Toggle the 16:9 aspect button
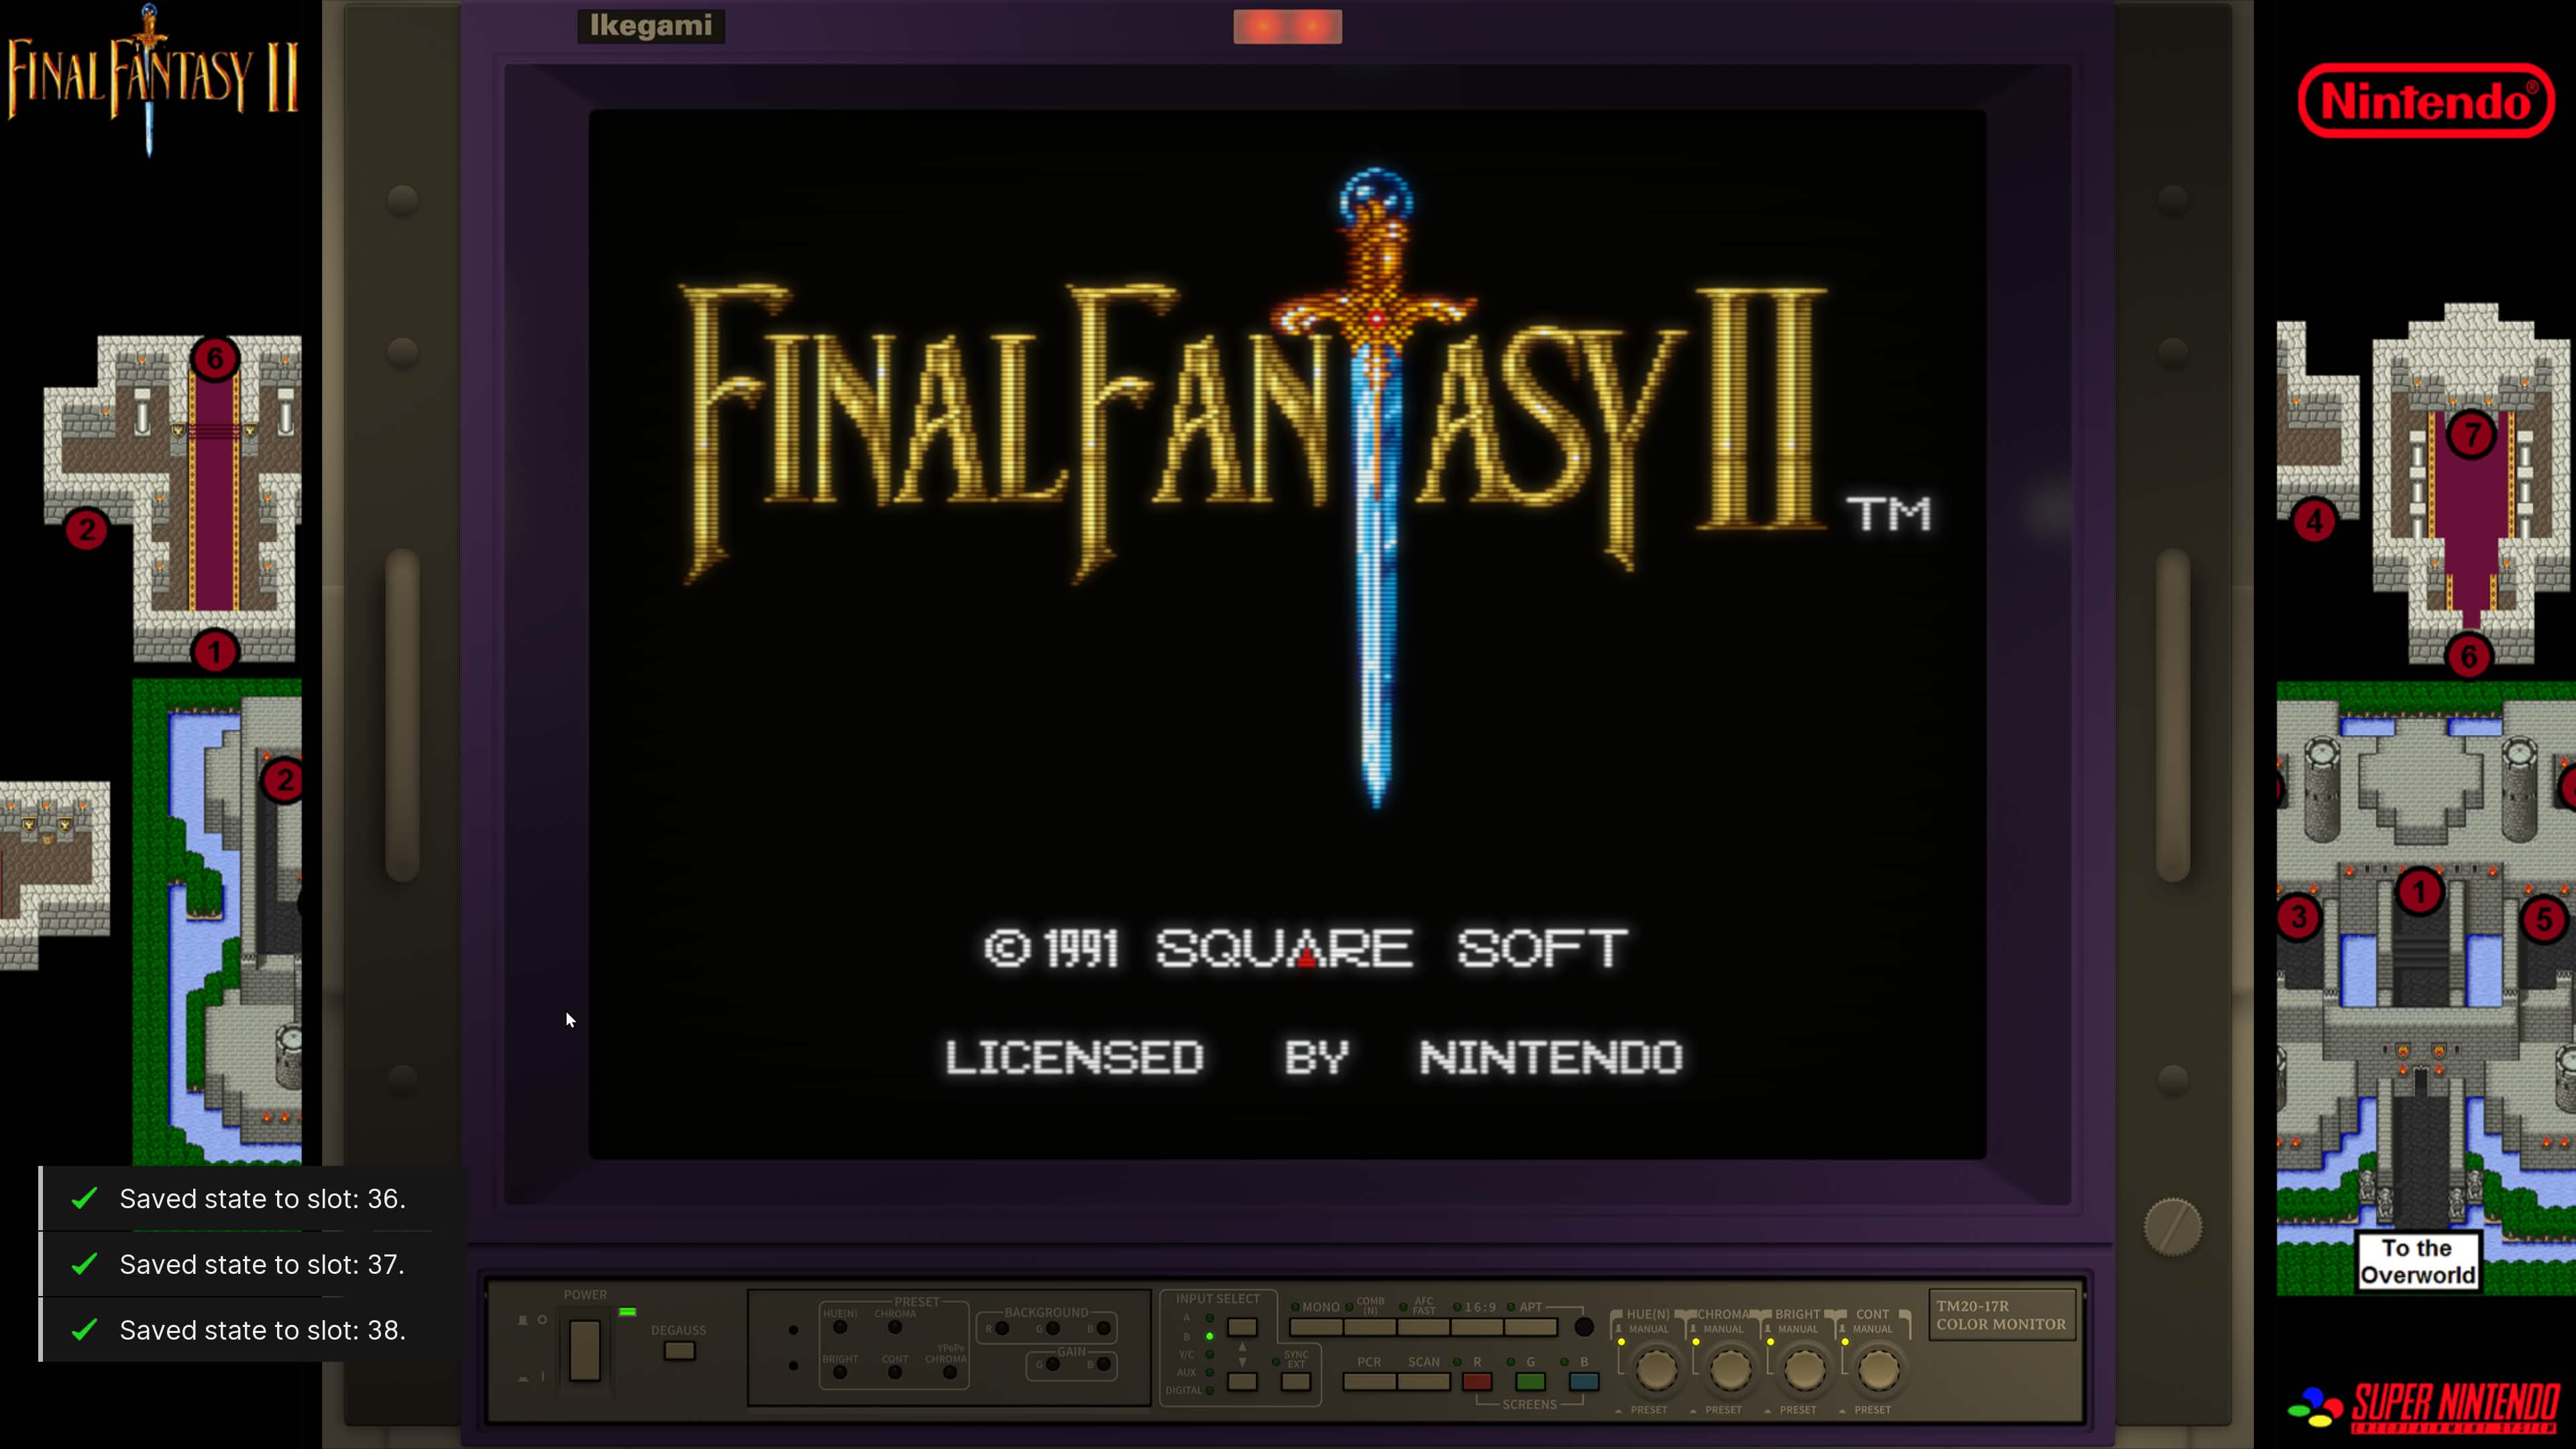Viewport: 2576px width, 1449px height. pyautogui.click(x=1477, y=1327)
